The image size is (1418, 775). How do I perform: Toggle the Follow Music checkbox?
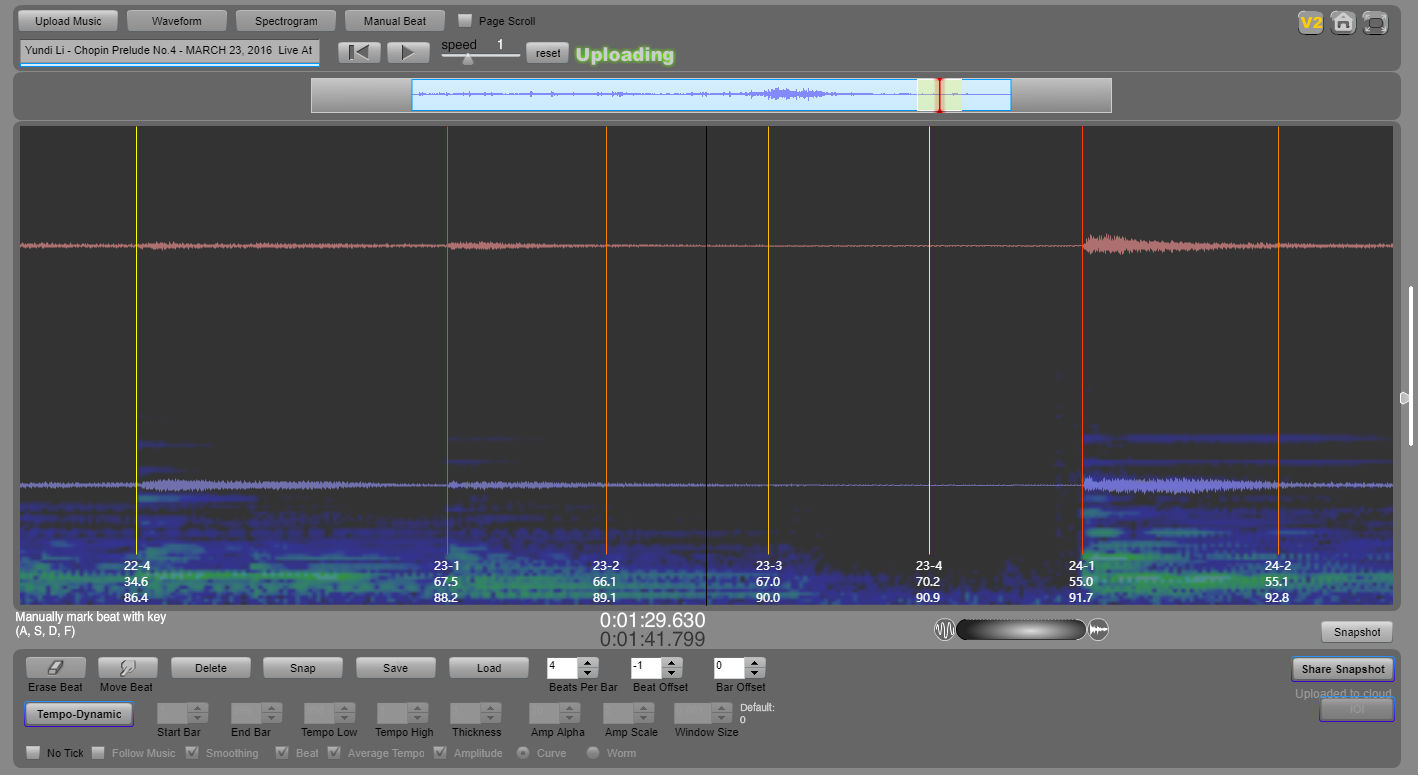coord(98,753)
